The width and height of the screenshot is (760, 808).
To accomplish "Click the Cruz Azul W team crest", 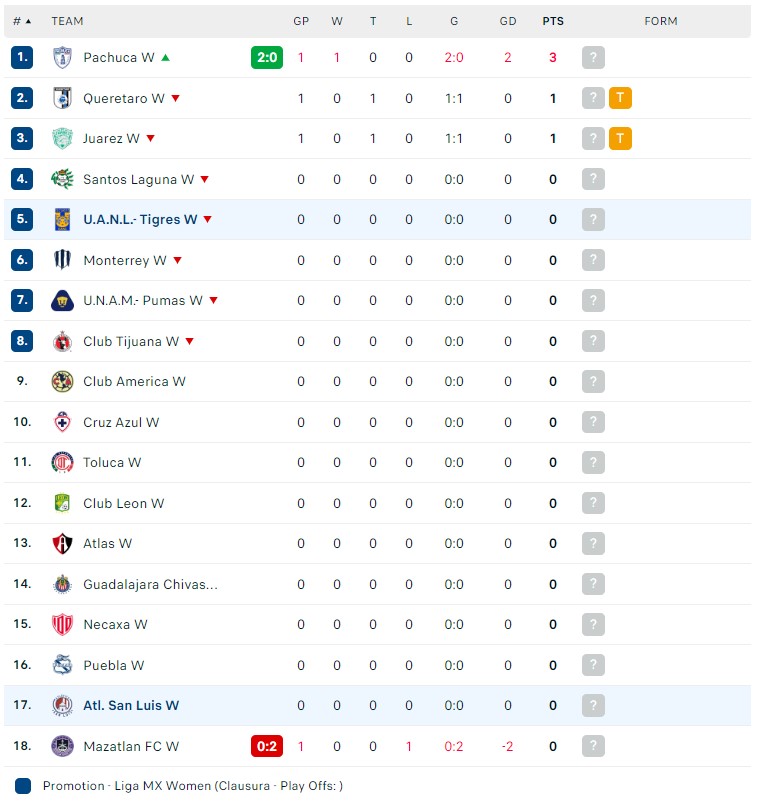I will tap(61, 422).
